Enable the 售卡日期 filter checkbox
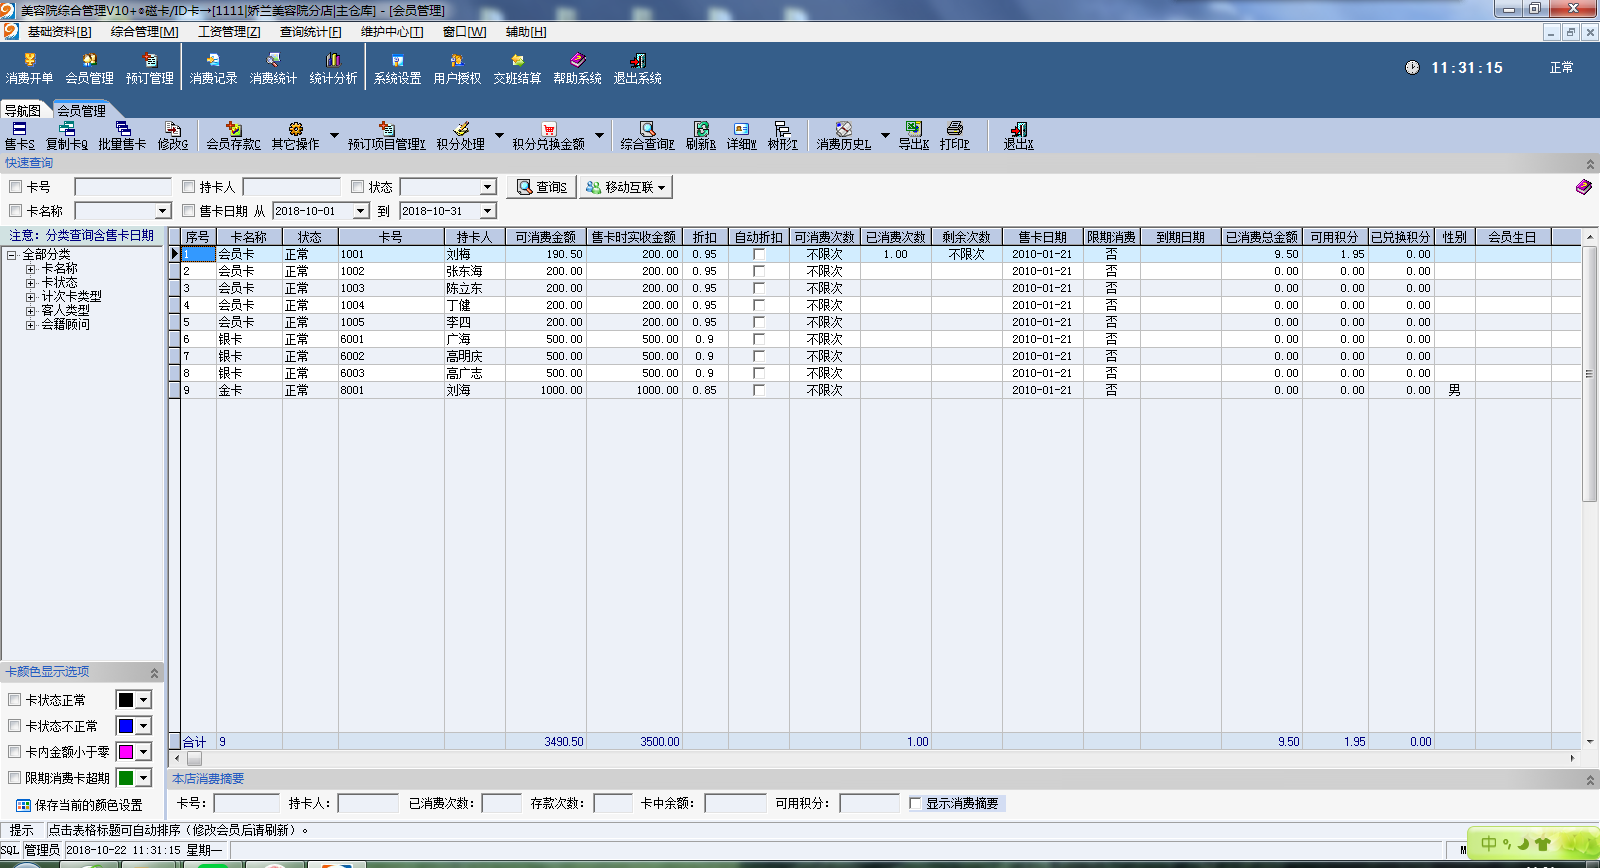 (x=189, y=211)
